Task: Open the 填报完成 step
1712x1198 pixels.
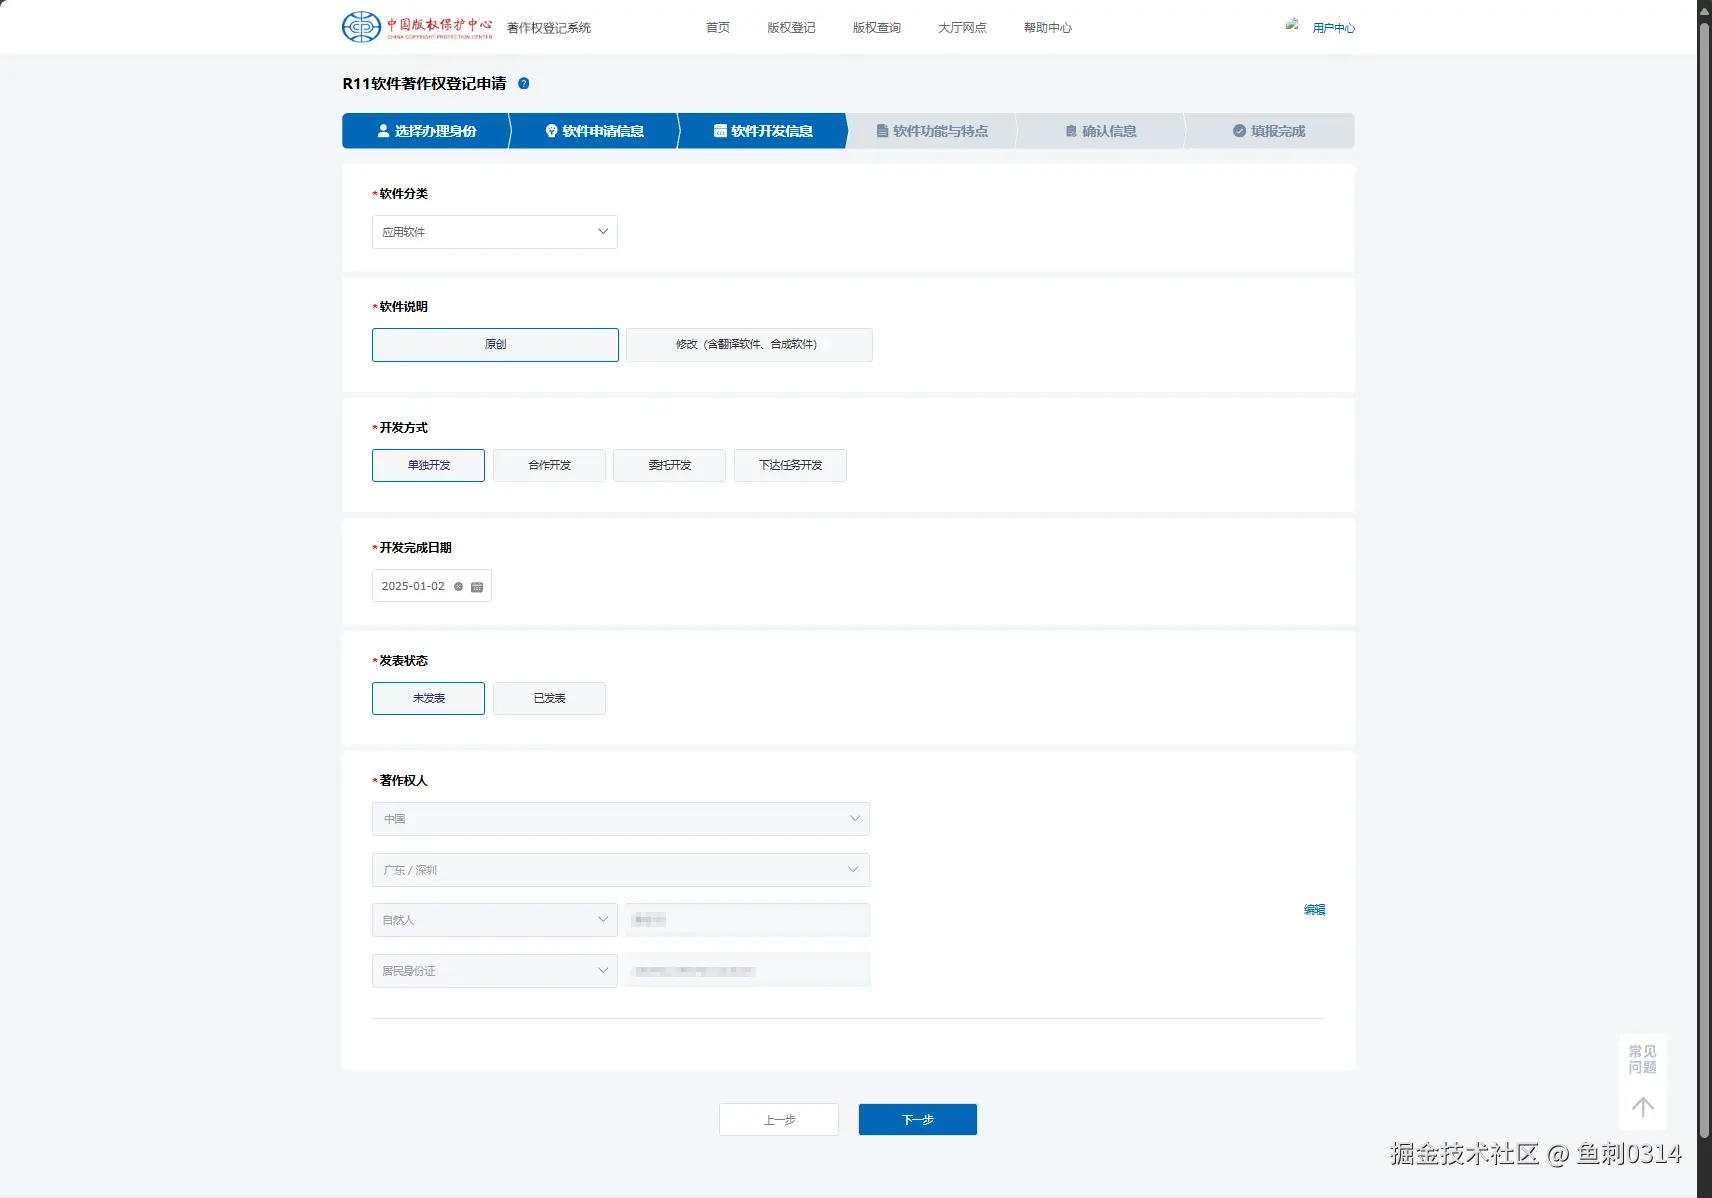Action: (1269, 131)
